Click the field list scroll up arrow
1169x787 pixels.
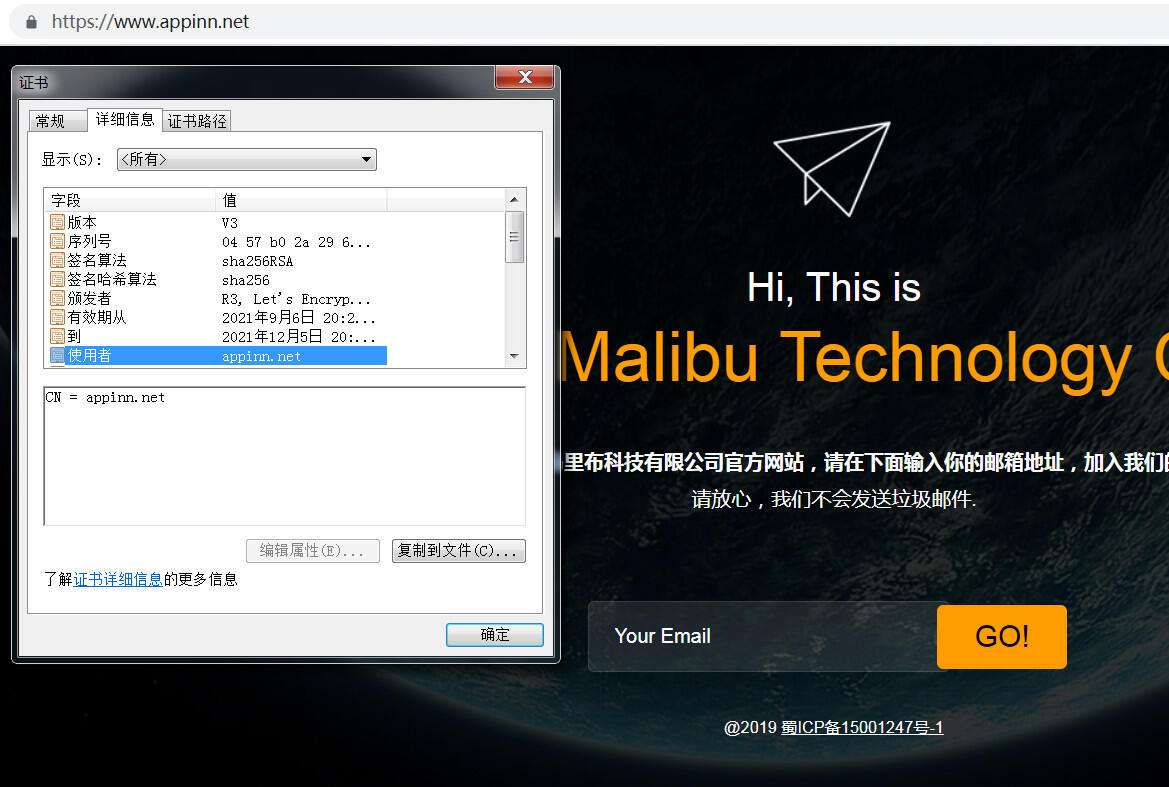[x=514, y=200]
